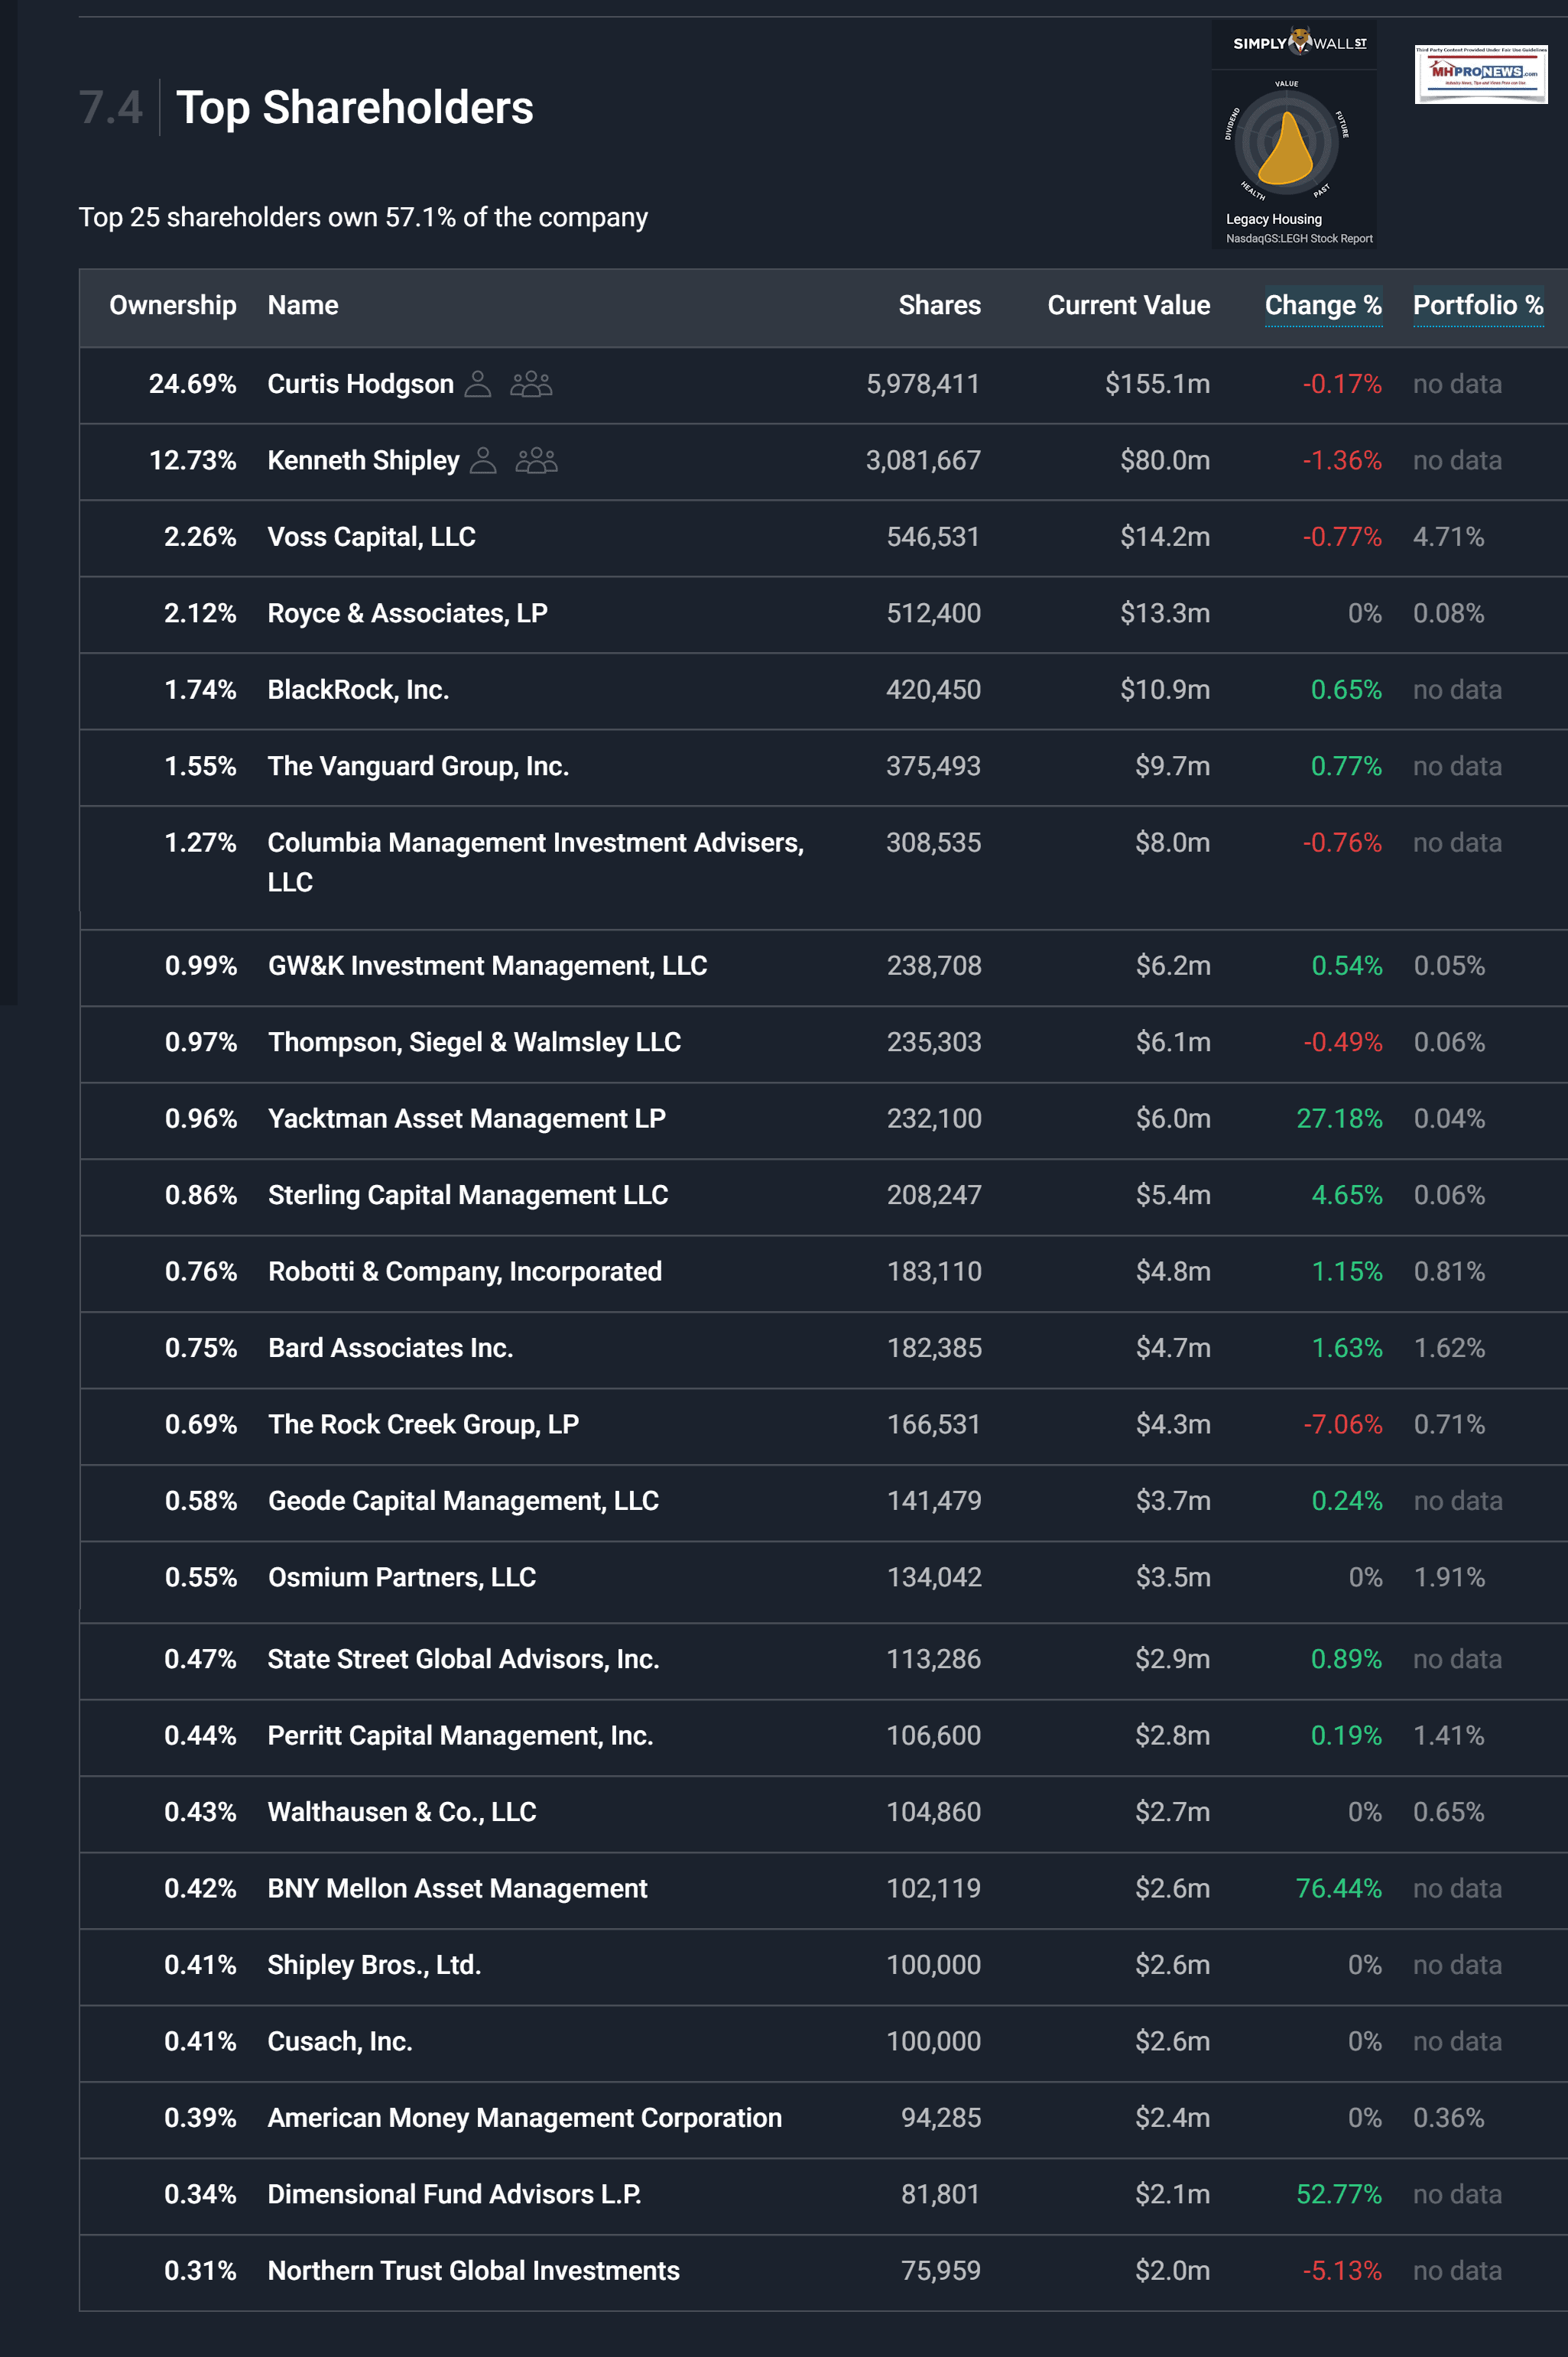Click the Top Shareholders heading
Viewport: 1568px width, 2357px height.
[x=355, y=107]
